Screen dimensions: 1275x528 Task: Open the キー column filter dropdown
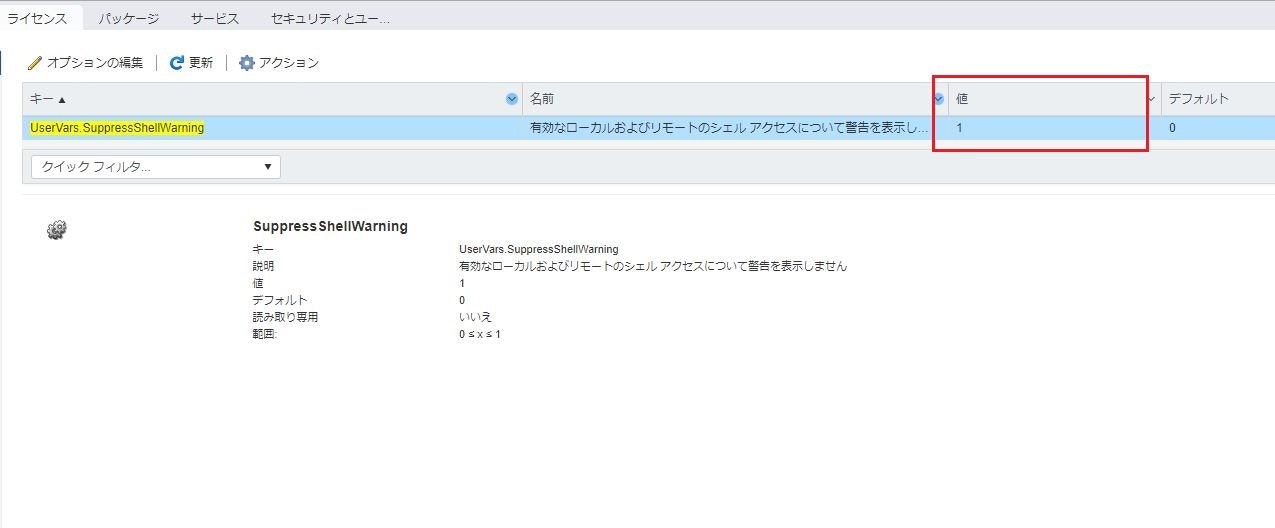(x=512, y=99)
